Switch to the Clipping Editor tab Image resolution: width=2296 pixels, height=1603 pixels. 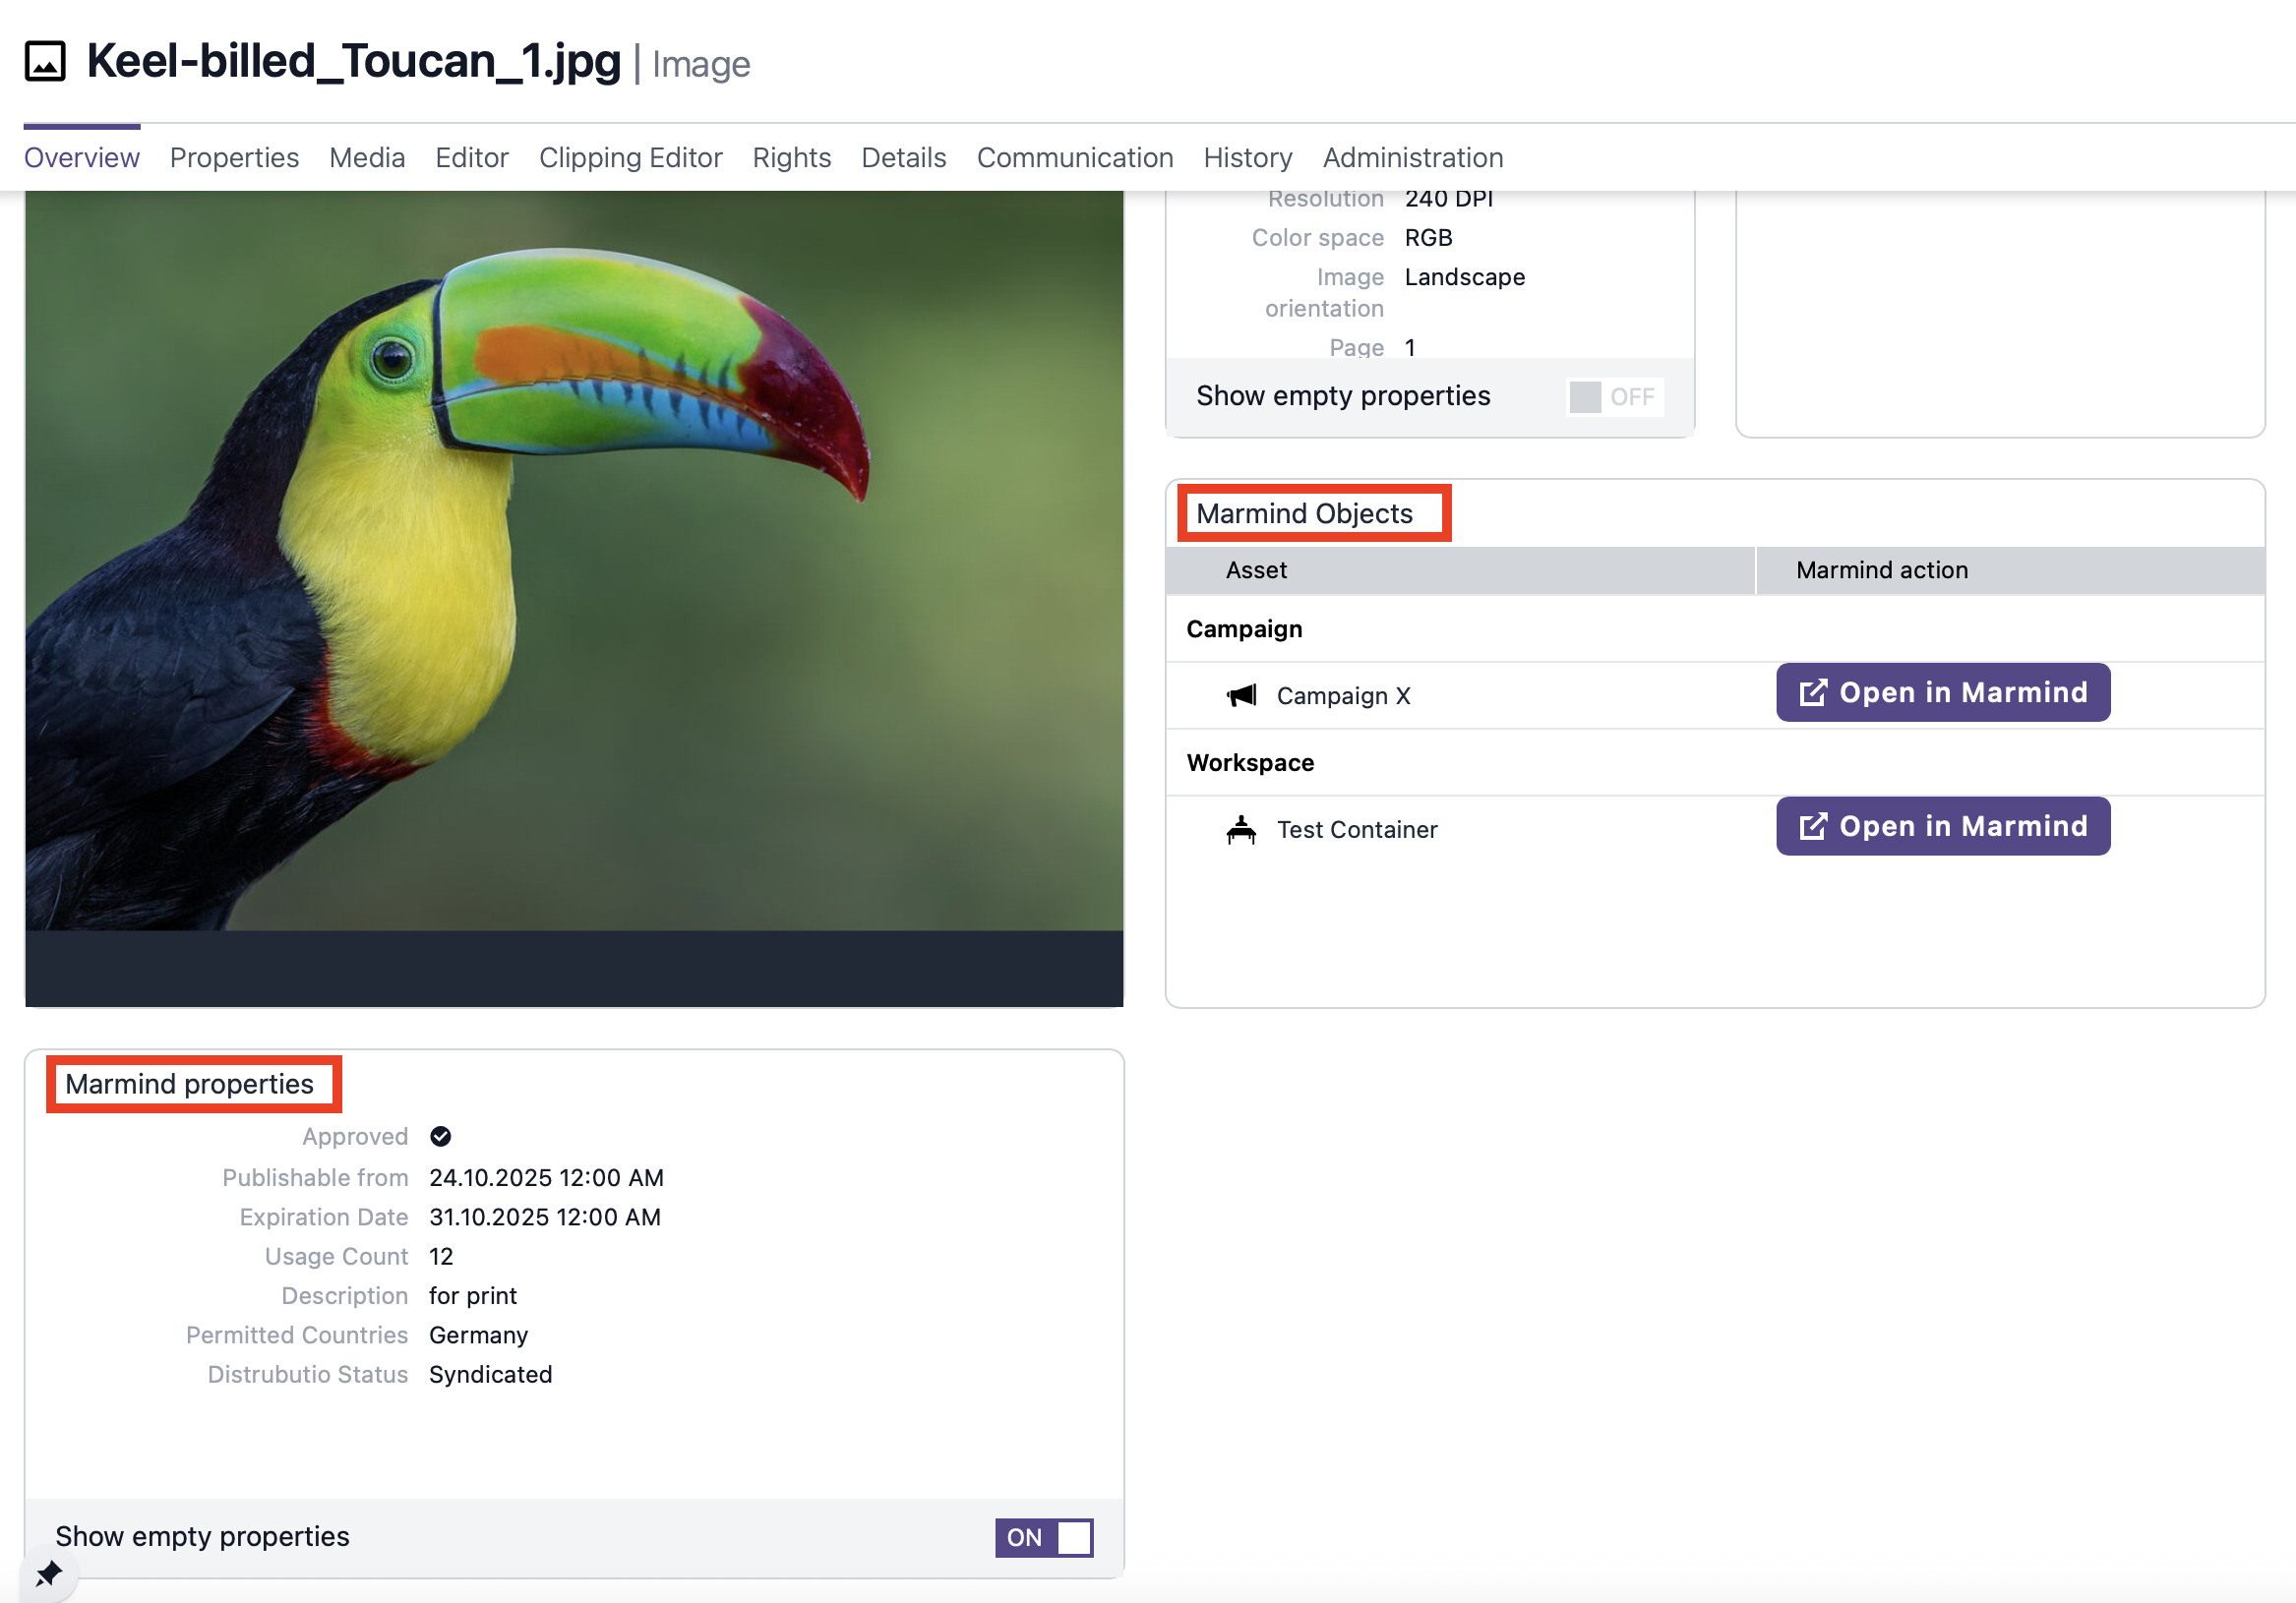point(630,158)
